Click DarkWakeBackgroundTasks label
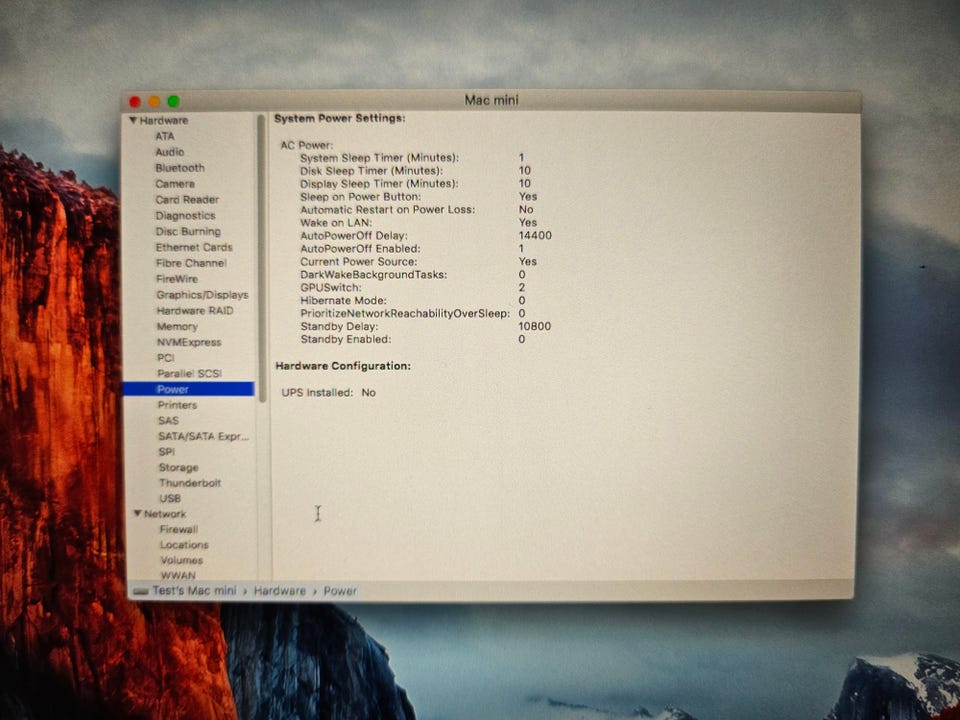 374,275
